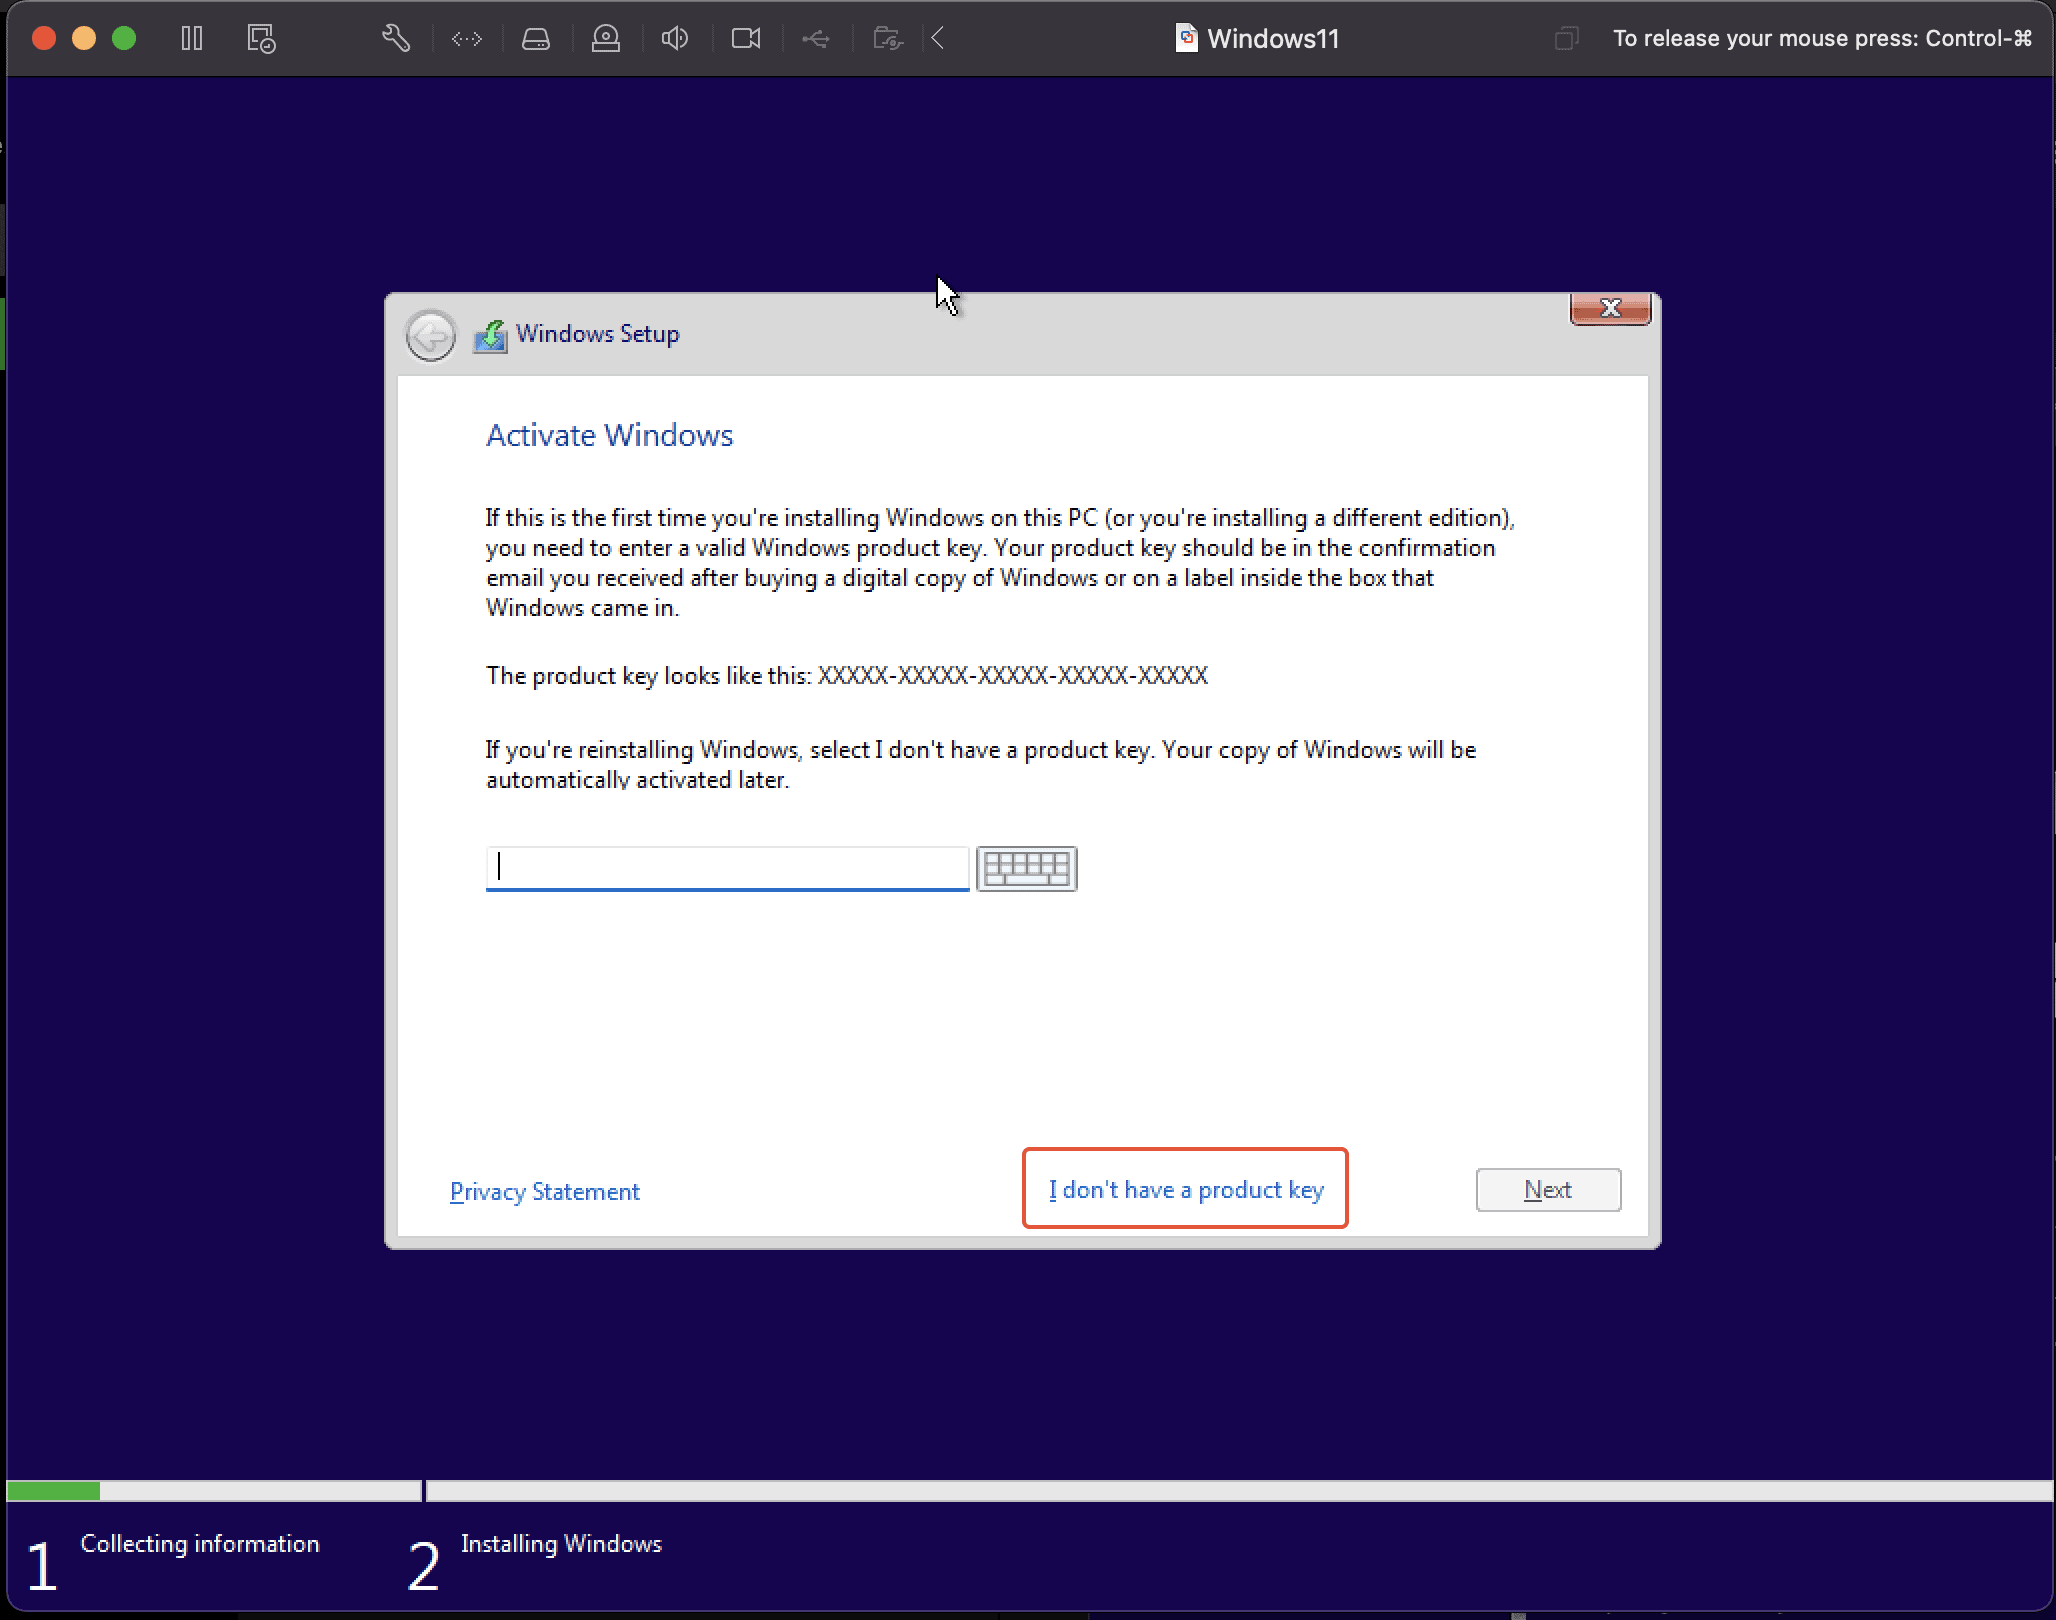Click the green setup progress bar

(53, 1491)
